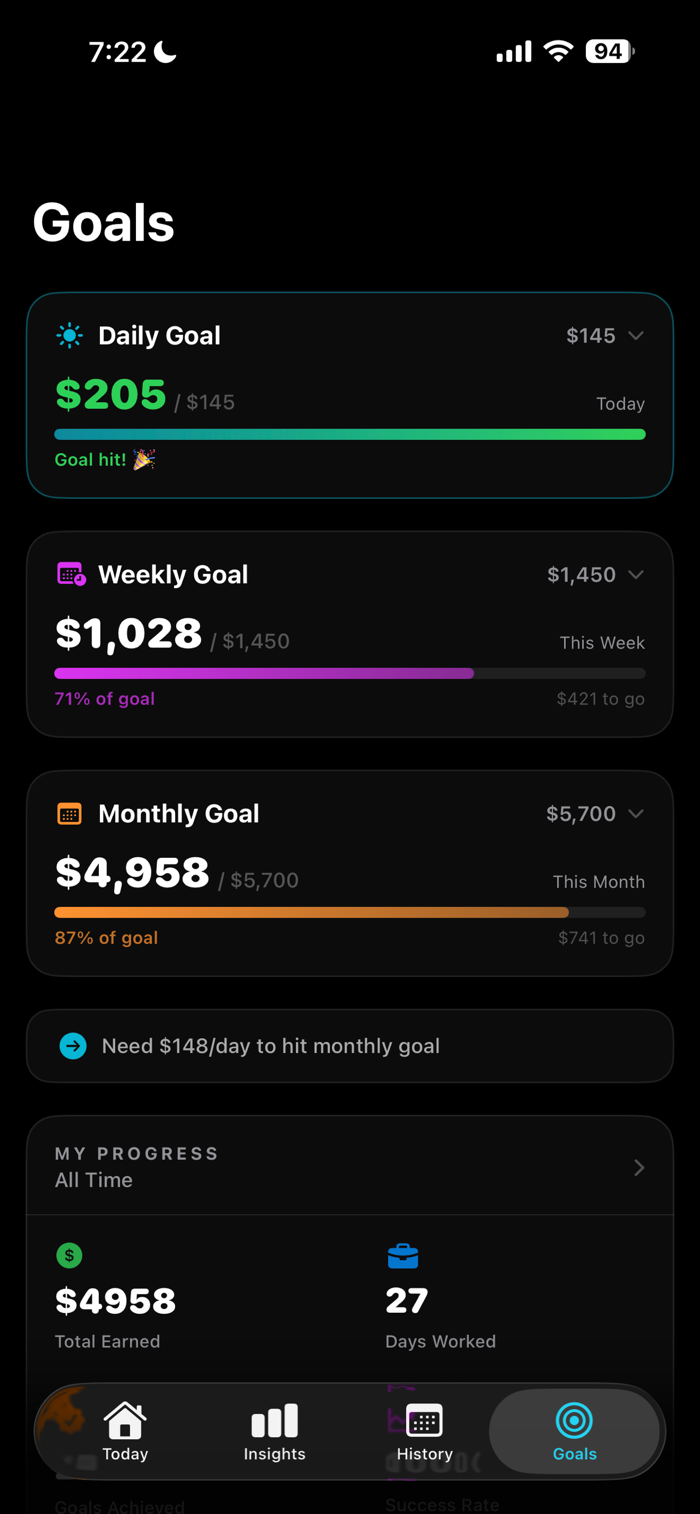Screen dimensions: 700x1514
Task: Go to the History tab
Action: pyautogui.click(x=425, y=1431)
